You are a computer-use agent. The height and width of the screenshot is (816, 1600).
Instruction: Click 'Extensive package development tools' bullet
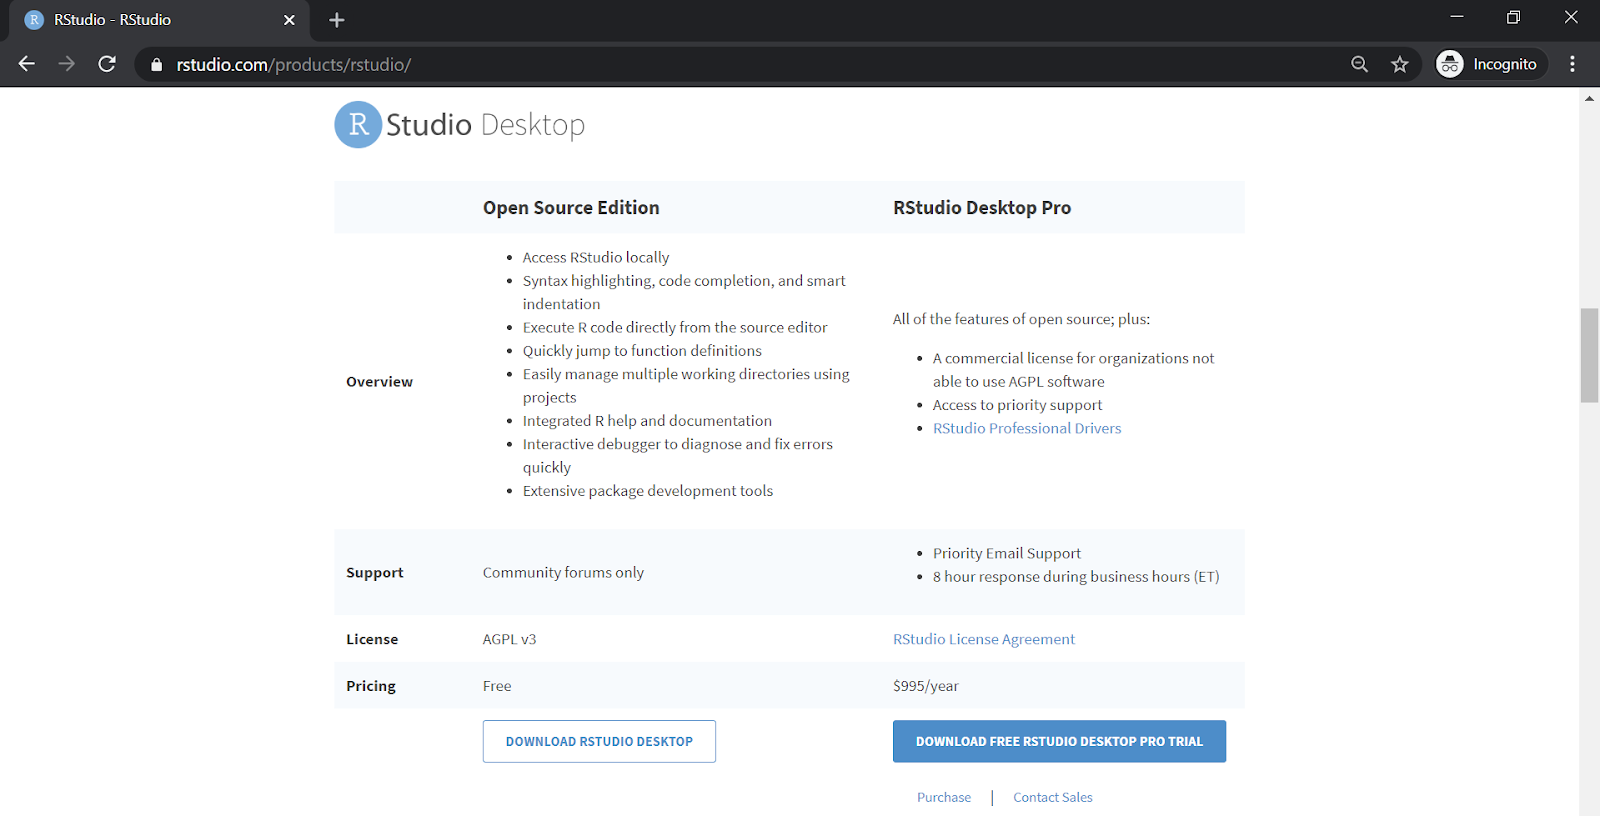coord(648,491)
